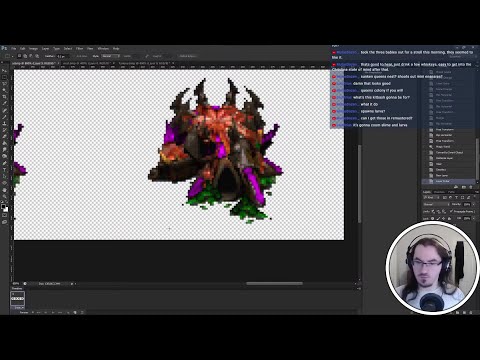Open the Layer menu
The height and width of the screenshot is (360, 480).
click(x=45, y=49)
